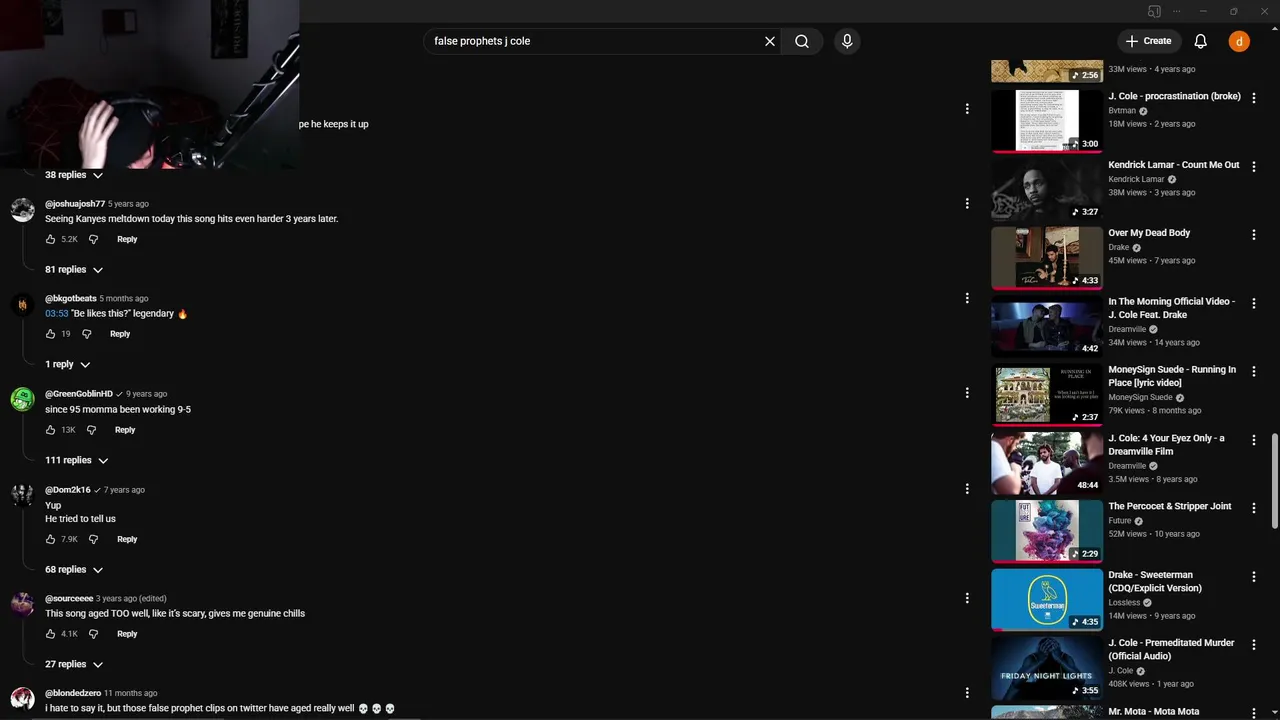Dislike the comment by @joshuajosh77
This screenshot has height=720, width=1280.
pos(93,239)
